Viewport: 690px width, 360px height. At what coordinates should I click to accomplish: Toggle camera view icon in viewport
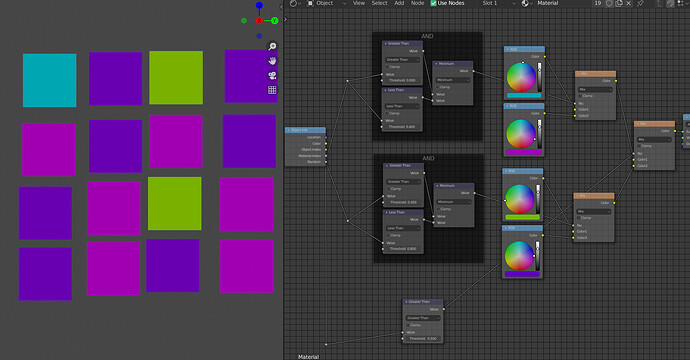click(x=272, y=75)
